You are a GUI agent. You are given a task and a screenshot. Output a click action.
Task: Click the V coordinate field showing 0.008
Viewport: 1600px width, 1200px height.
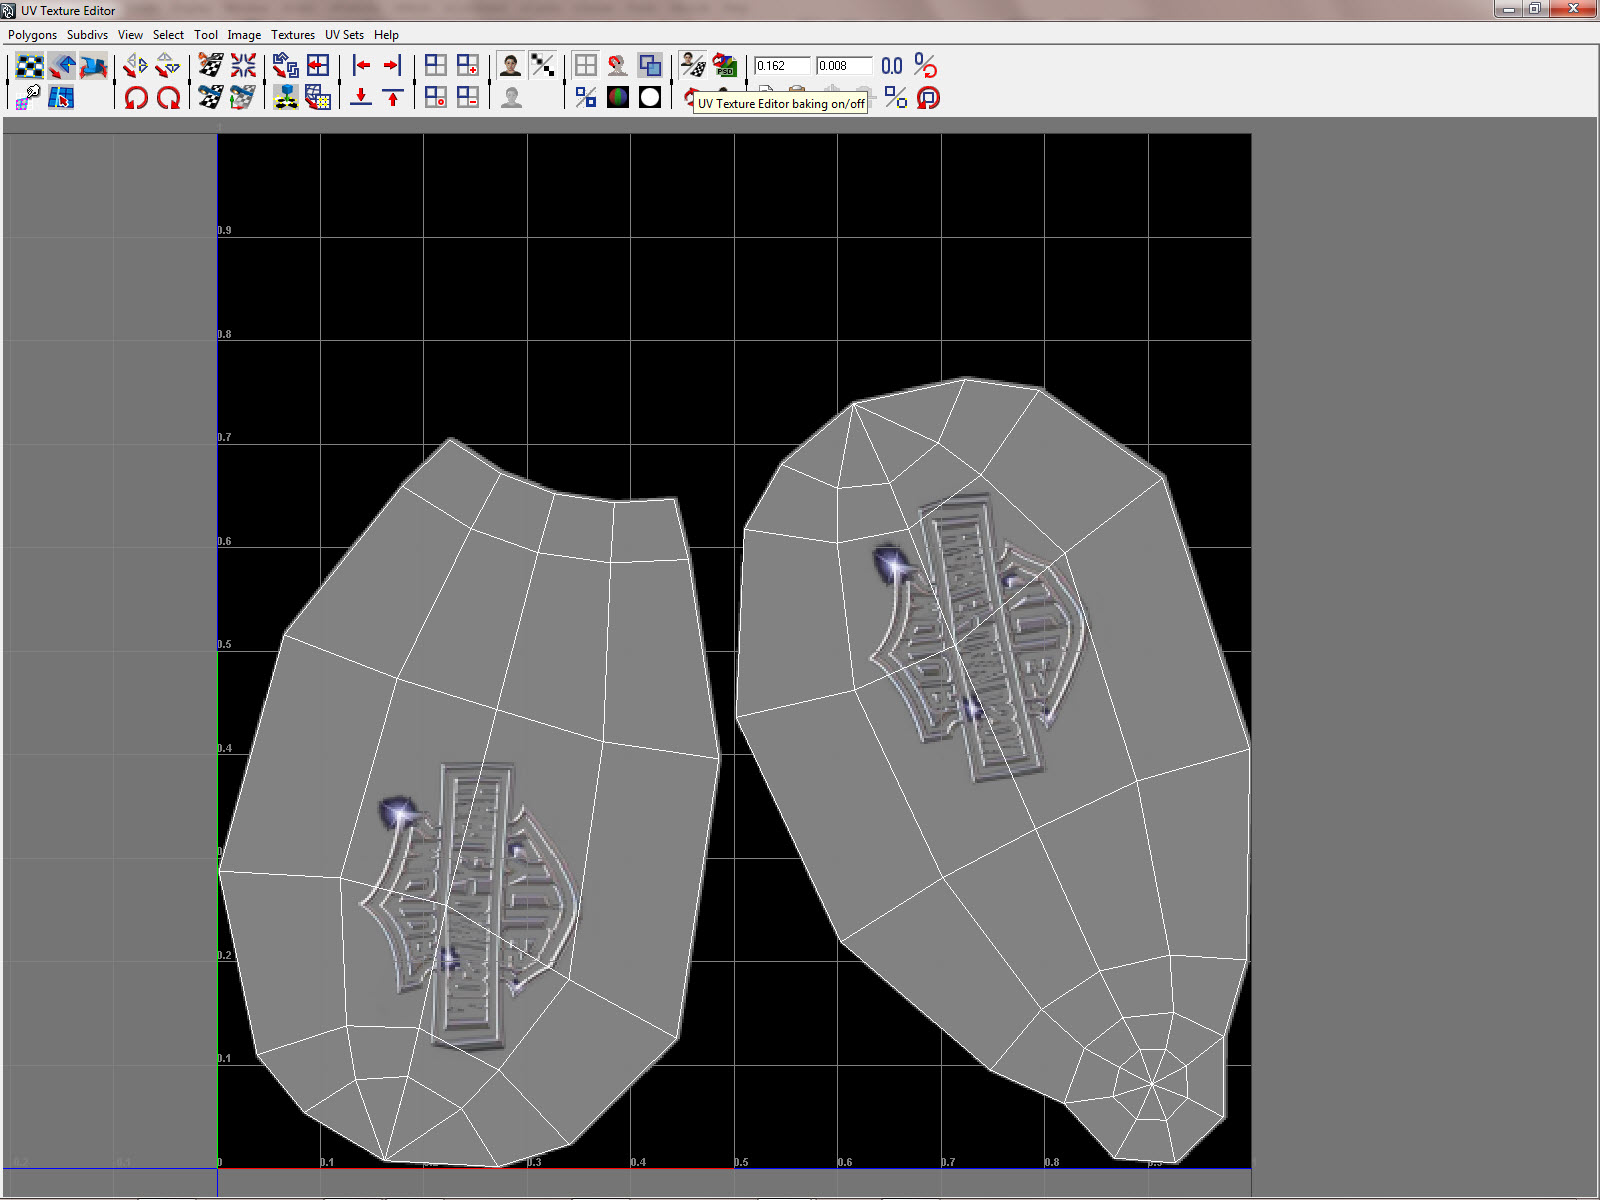(x=843, y=66)
